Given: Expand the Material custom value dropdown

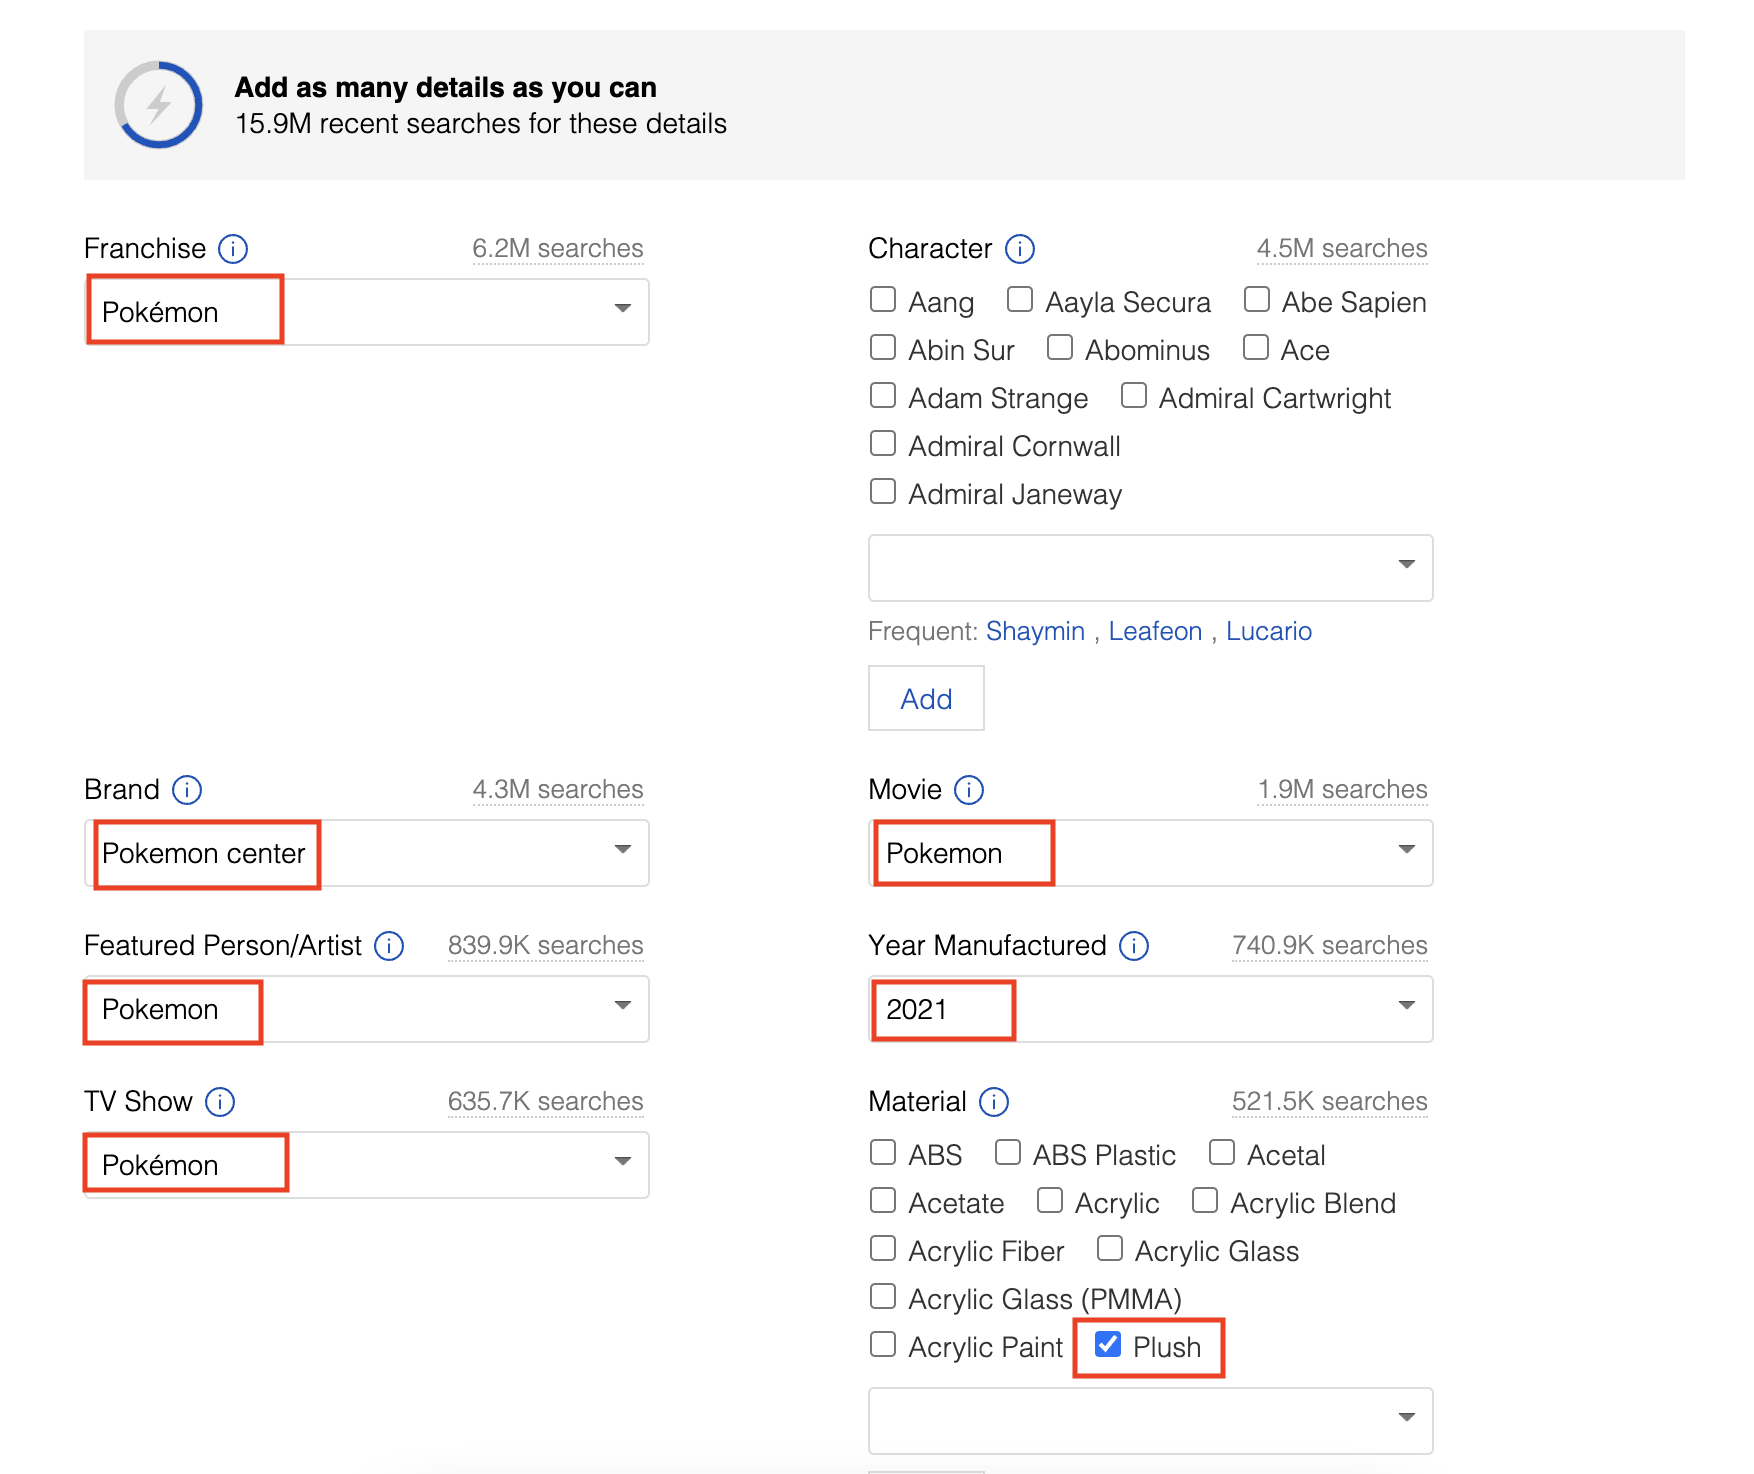Looking at the screenshot, I should (x=1151, y=1421).
